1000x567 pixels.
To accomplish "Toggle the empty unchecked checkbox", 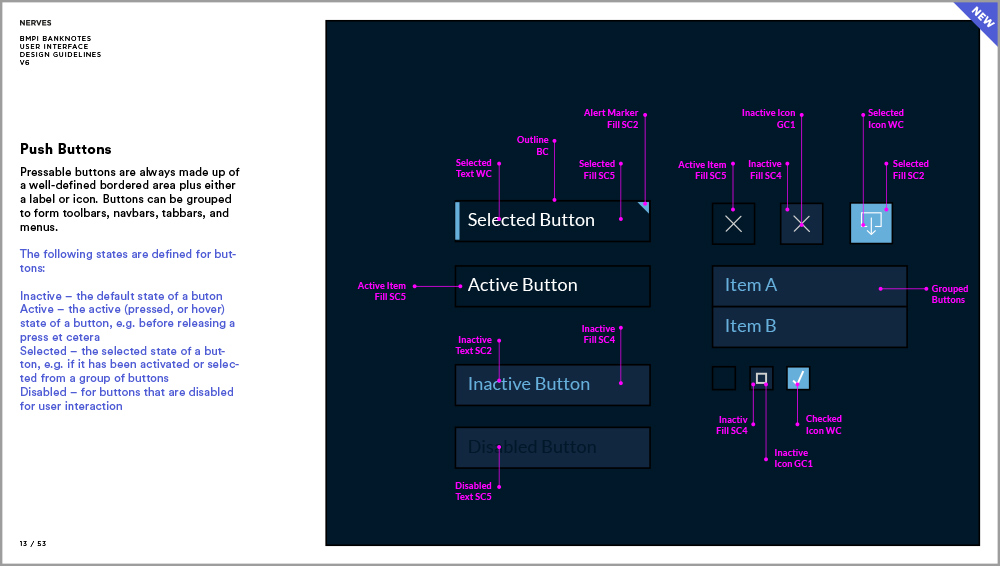I will (x=724, y=378).
